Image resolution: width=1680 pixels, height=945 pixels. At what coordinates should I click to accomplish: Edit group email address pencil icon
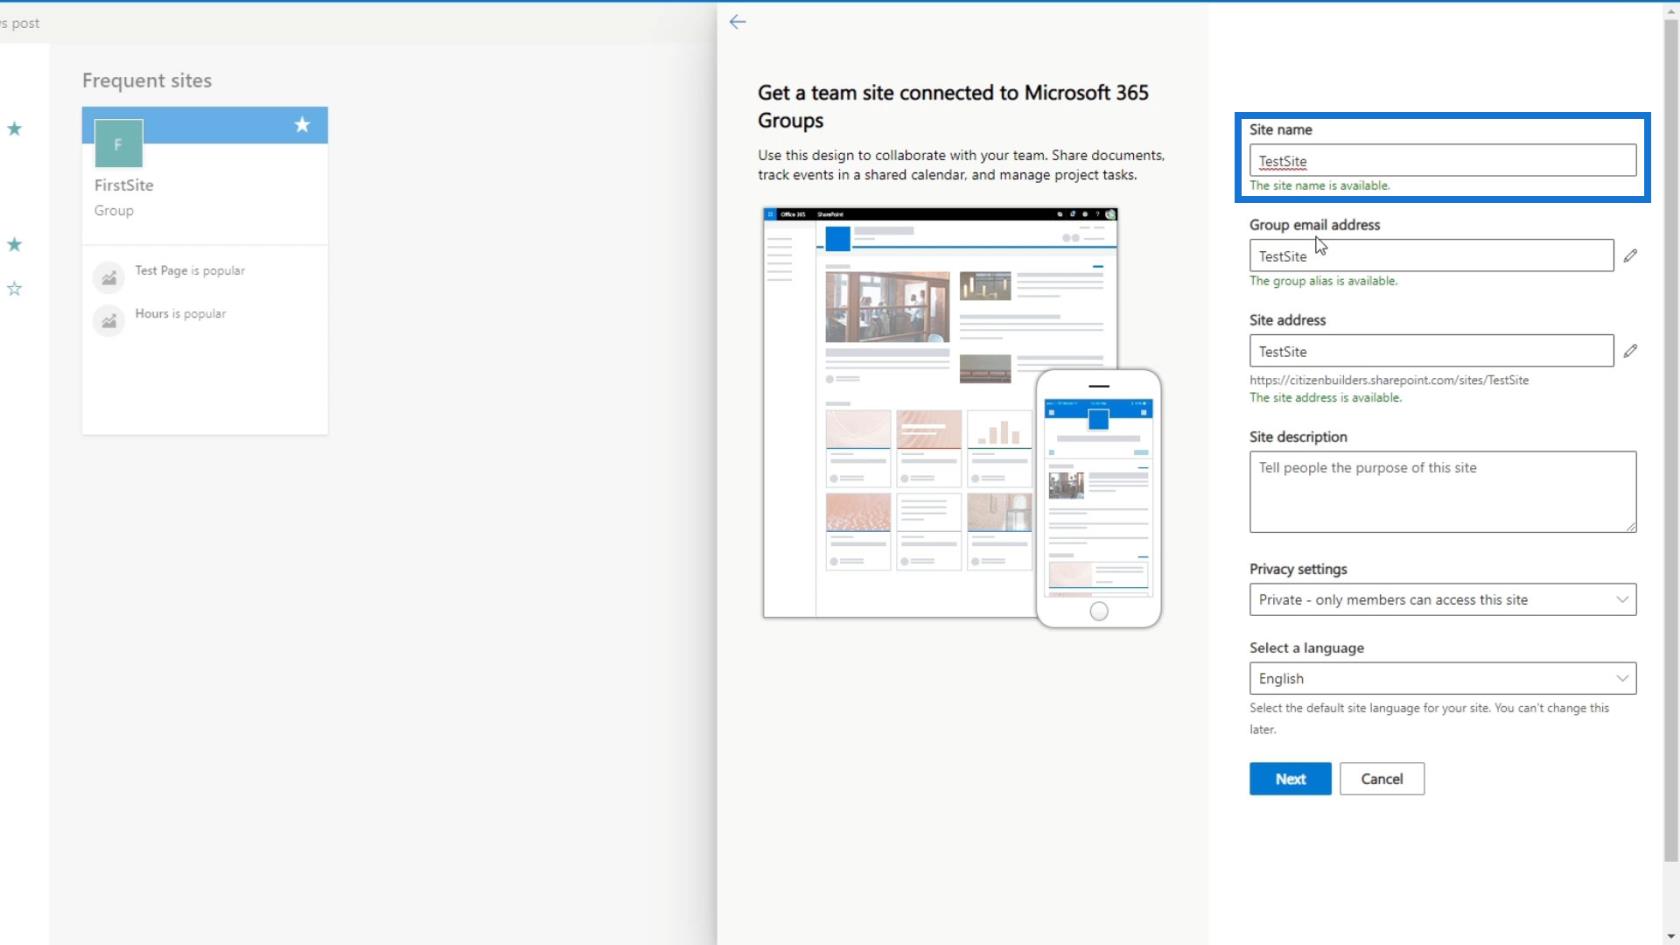1630,256
